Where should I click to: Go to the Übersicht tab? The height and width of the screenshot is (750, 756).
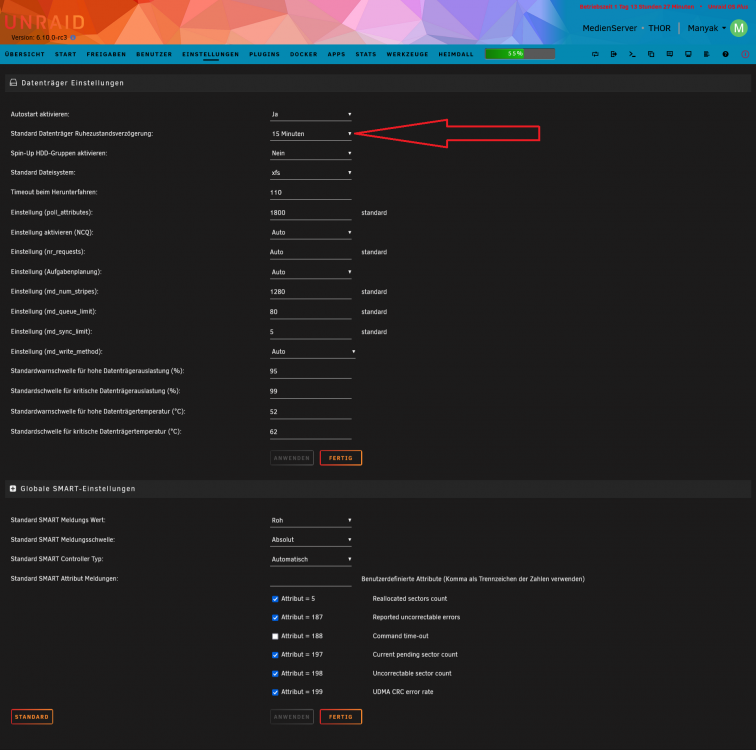[25, 54]
